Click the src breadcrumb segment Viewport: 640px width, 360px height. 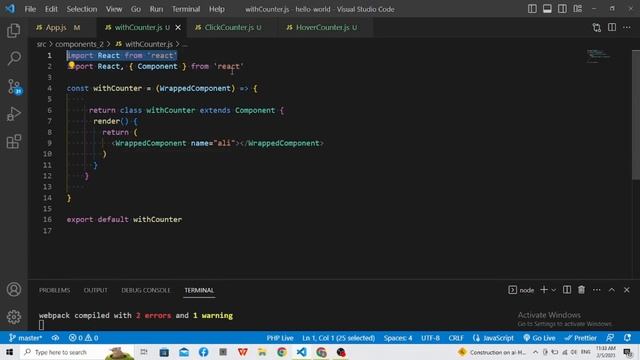click(x=41, y=44)
